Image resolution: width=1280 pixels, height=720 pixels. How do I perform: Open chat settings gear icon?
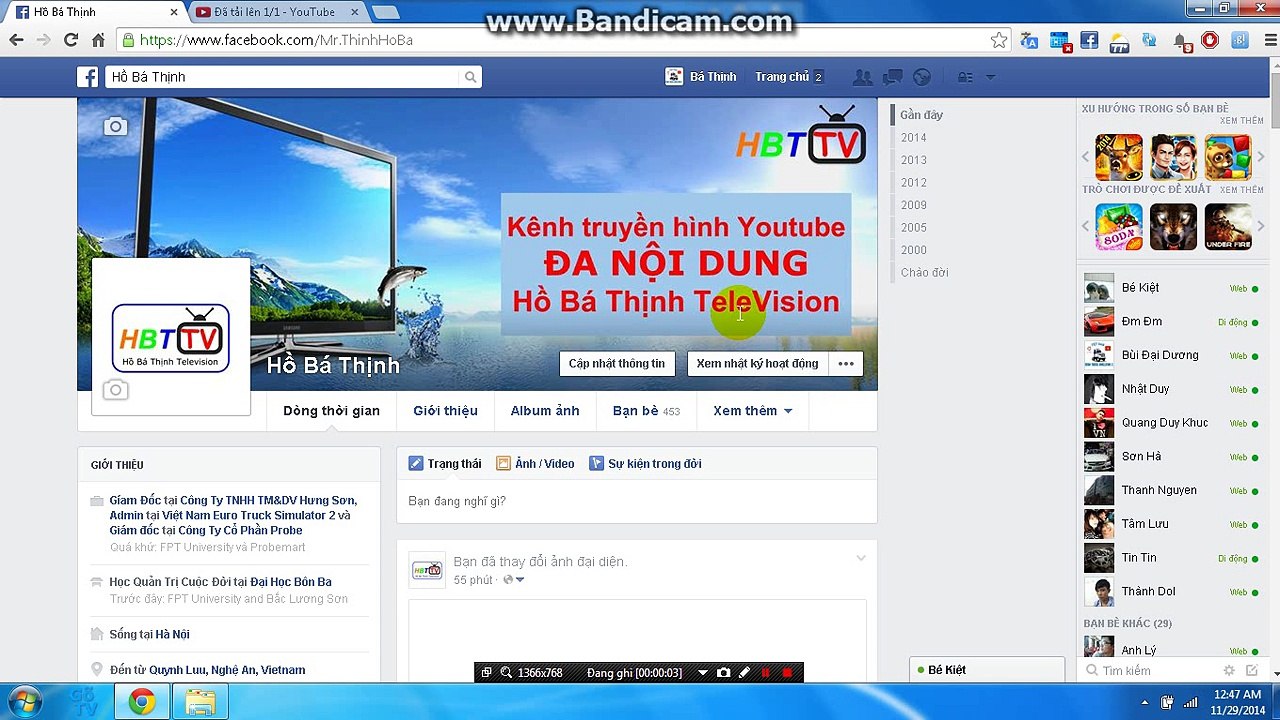click(x=1229, y=671)
